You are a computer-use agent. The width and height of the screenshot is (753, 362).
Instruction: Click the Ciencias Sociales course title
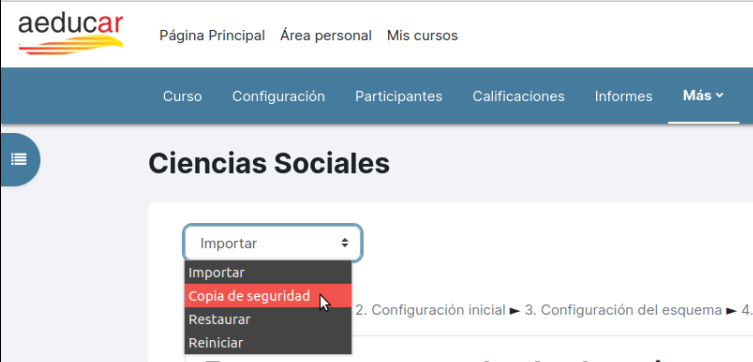click(x=269, y=164)
